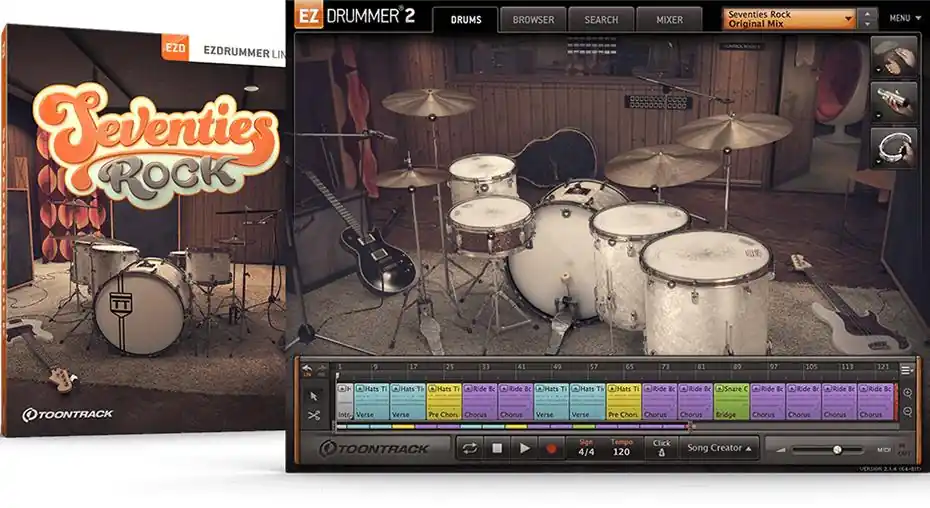Hit the largest floor tom in front
Viewport: 930px width, 508px height.
(x=706, y=294)
